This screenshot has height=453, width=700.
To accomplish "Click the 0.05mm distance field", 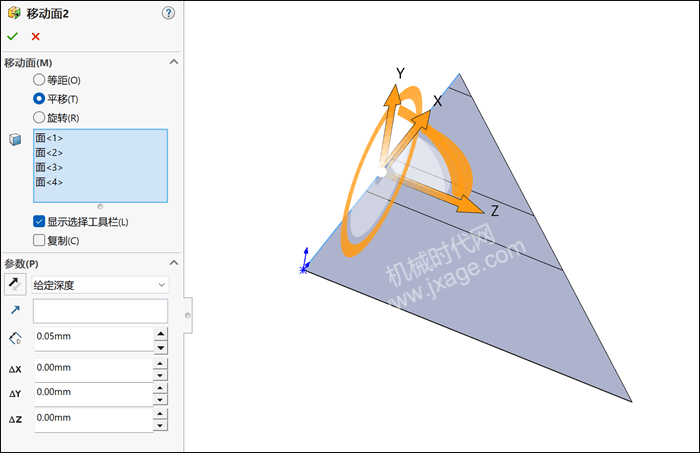I will click(94, 339).
